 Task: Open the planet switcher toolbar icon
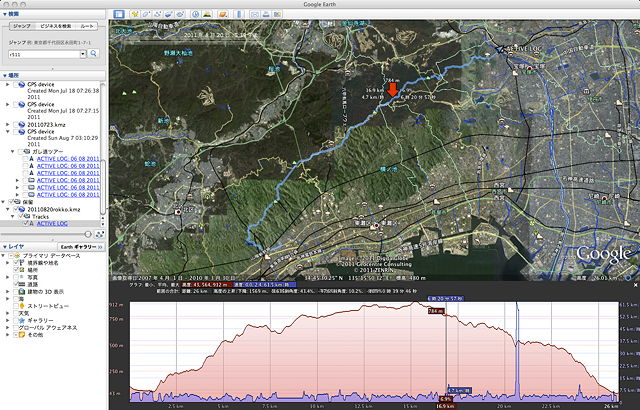coord(222,14)
